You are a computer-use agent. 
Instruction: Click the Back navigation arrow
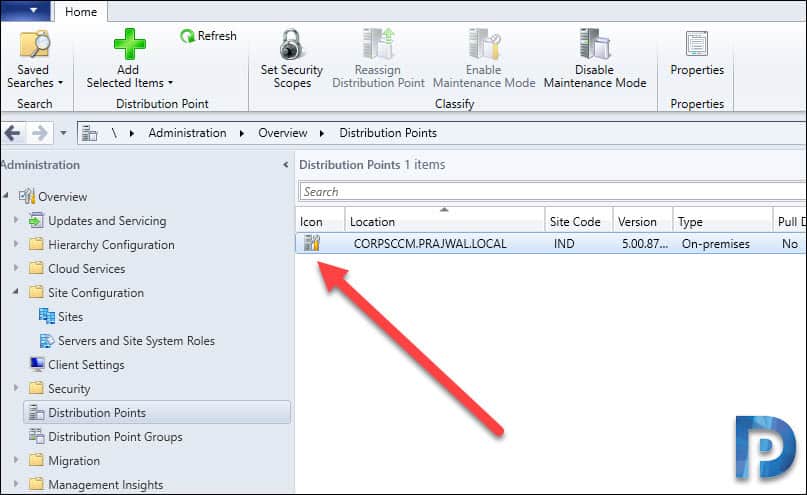point(12,133)
